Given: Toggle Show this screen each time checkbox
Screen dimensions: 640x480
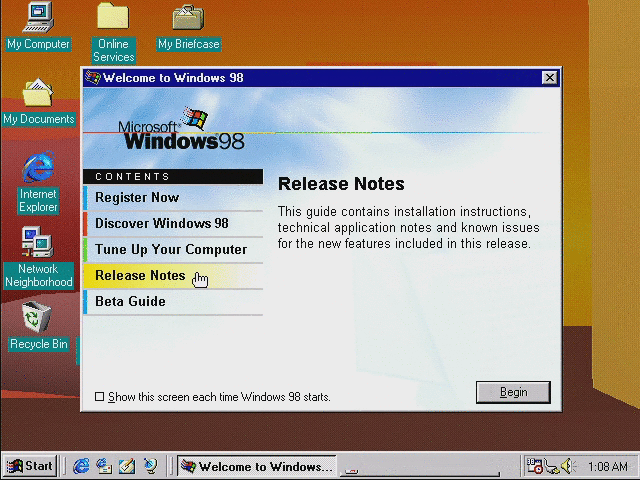Looking at the screenshot, I should [99, 396].
